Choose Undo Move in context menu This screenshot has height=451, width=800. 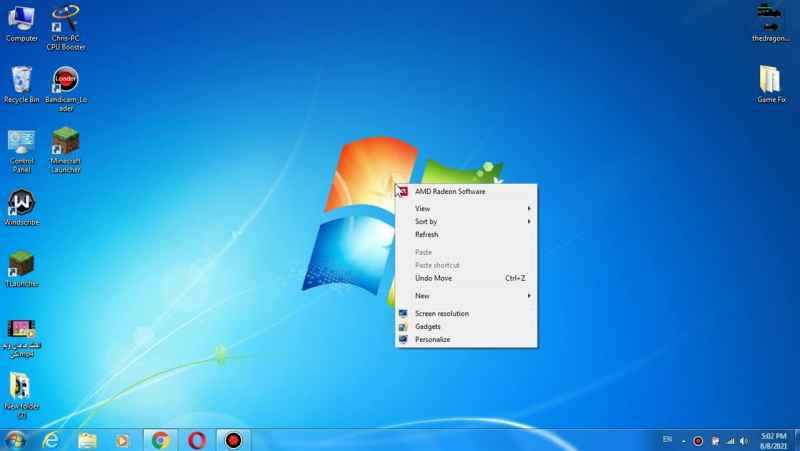tap(466, 278)
